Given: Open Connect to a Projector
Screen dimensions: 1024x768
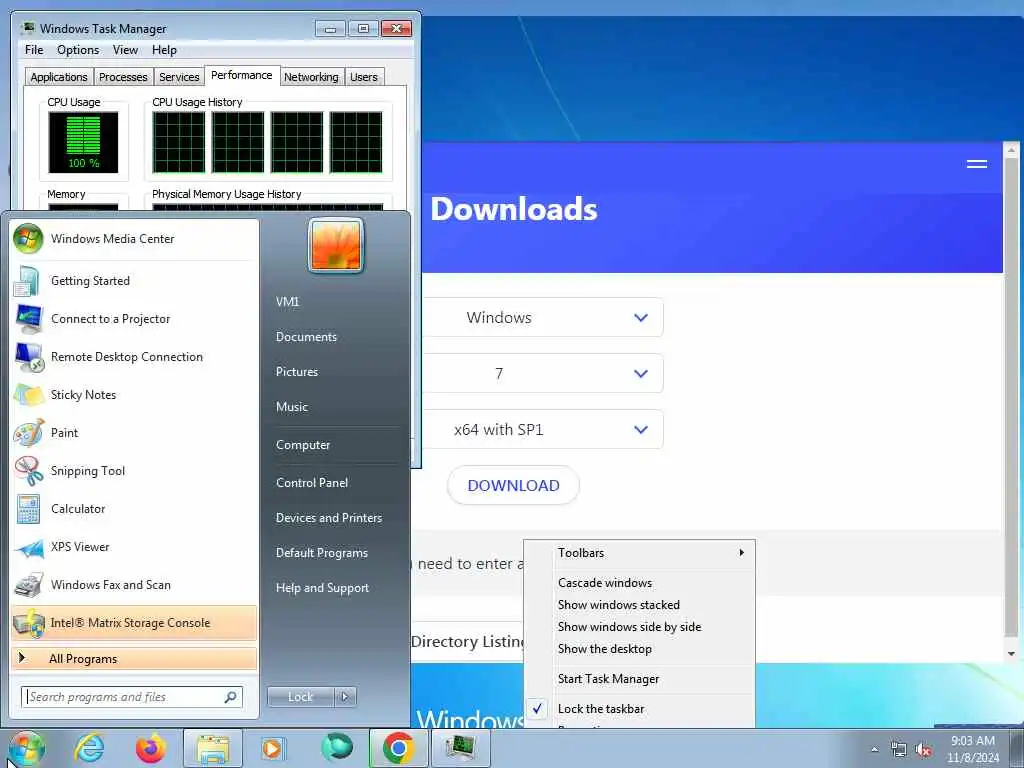Looking at the screenshot, I should tap(134, 319).
